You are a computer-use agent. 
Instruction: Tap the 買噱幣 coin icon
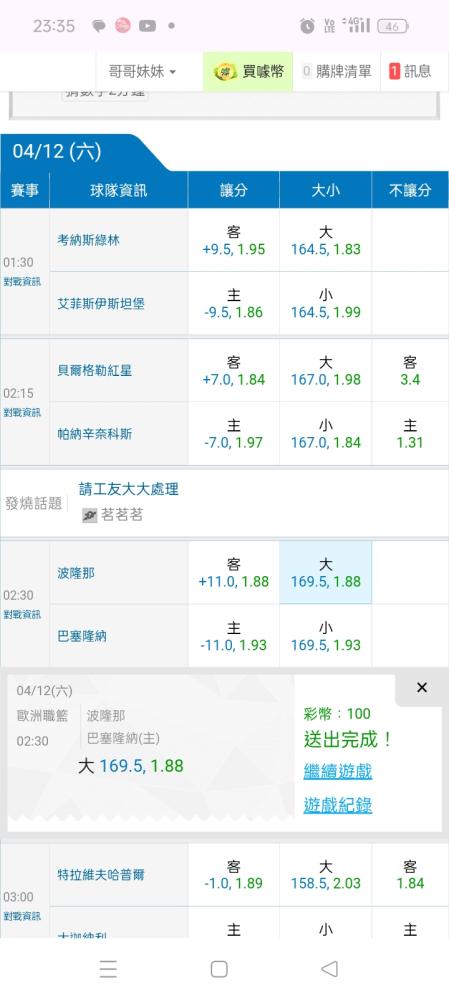(x=224, y=71)
